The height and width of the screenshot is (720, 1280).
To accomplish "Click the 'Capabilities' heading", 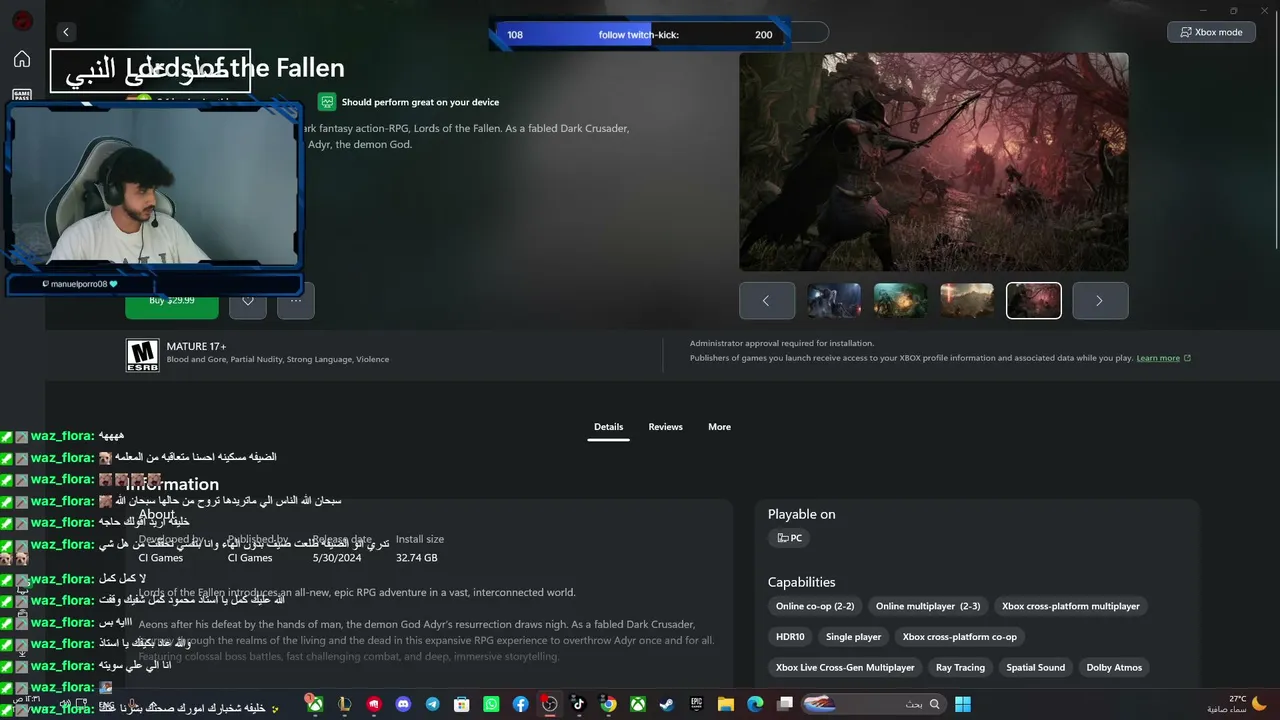I will click(x=801, y=582).
